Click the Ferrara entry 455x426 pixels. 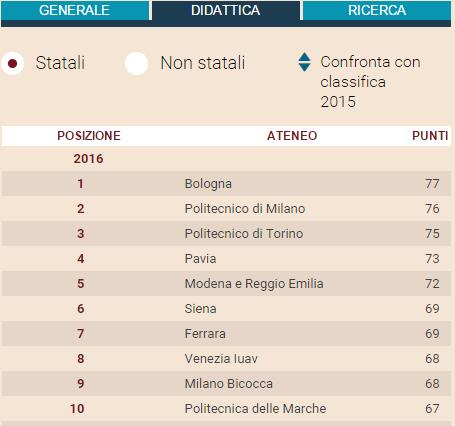tap(205, 334)
